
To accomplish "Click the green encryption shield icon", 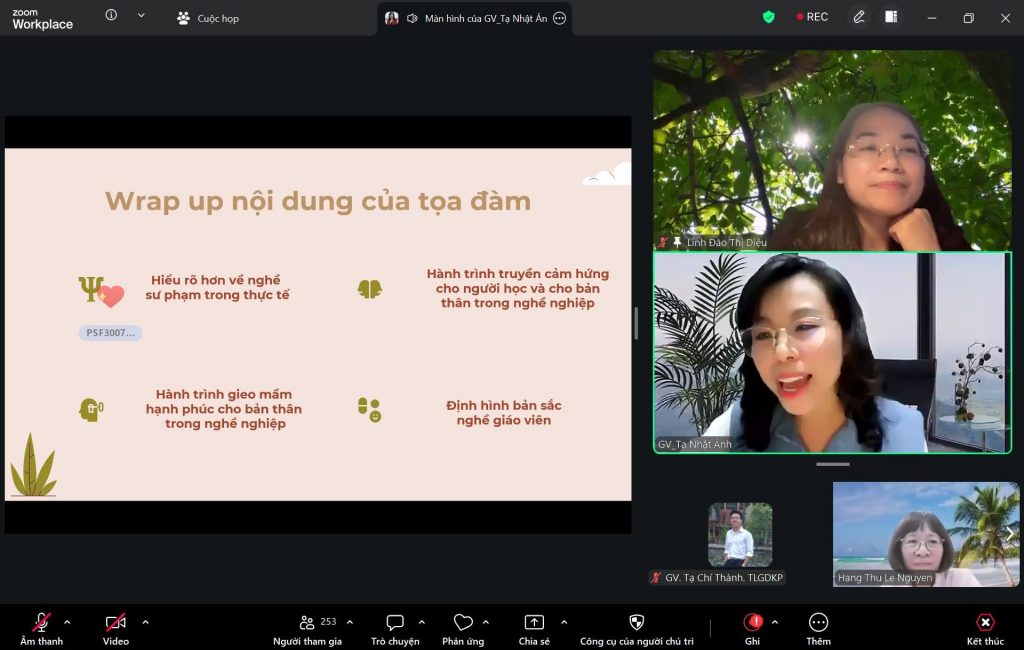I will pyautogui.click(x=768, y=17).
